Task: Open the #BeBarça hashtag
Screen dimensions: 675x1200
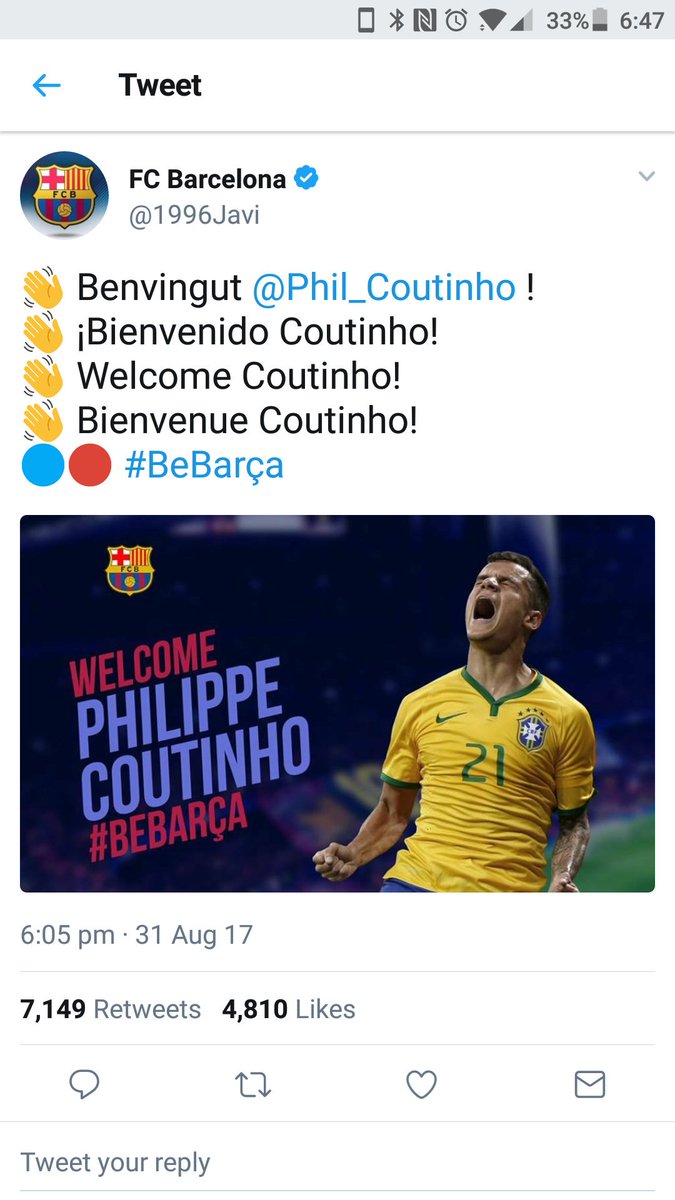Action: pos(204,465)
